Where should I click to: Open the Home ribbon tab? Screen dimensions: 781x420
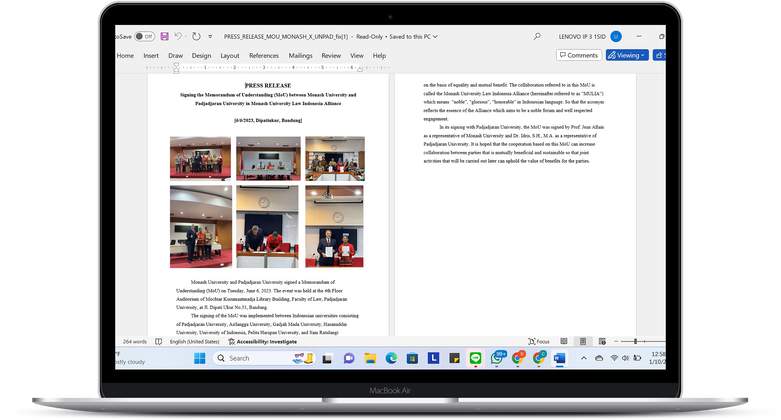pyautogui.click(x=125, y=56)
